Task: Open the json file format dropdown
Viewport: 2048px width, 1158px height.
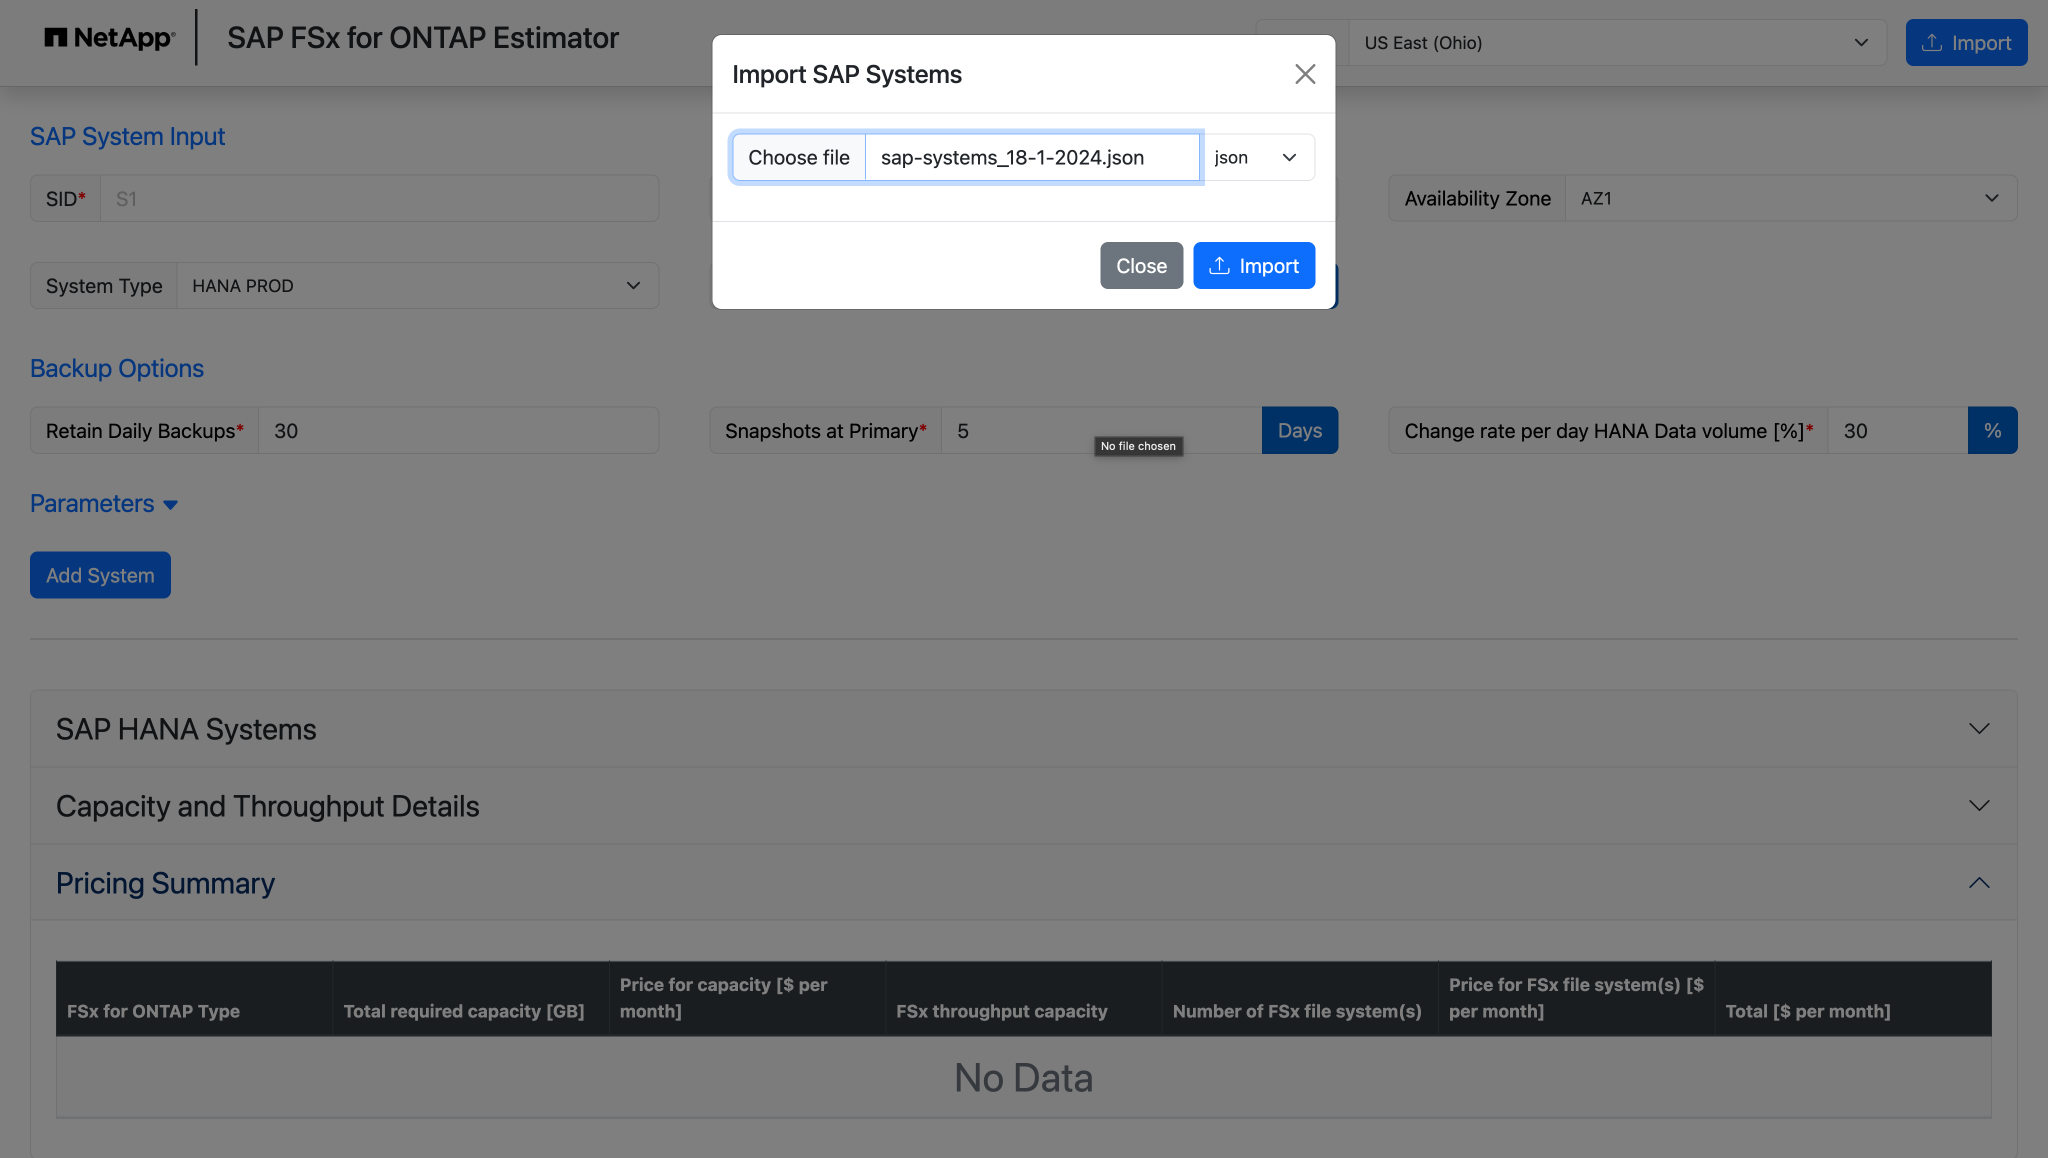Action: point(1257,157)
